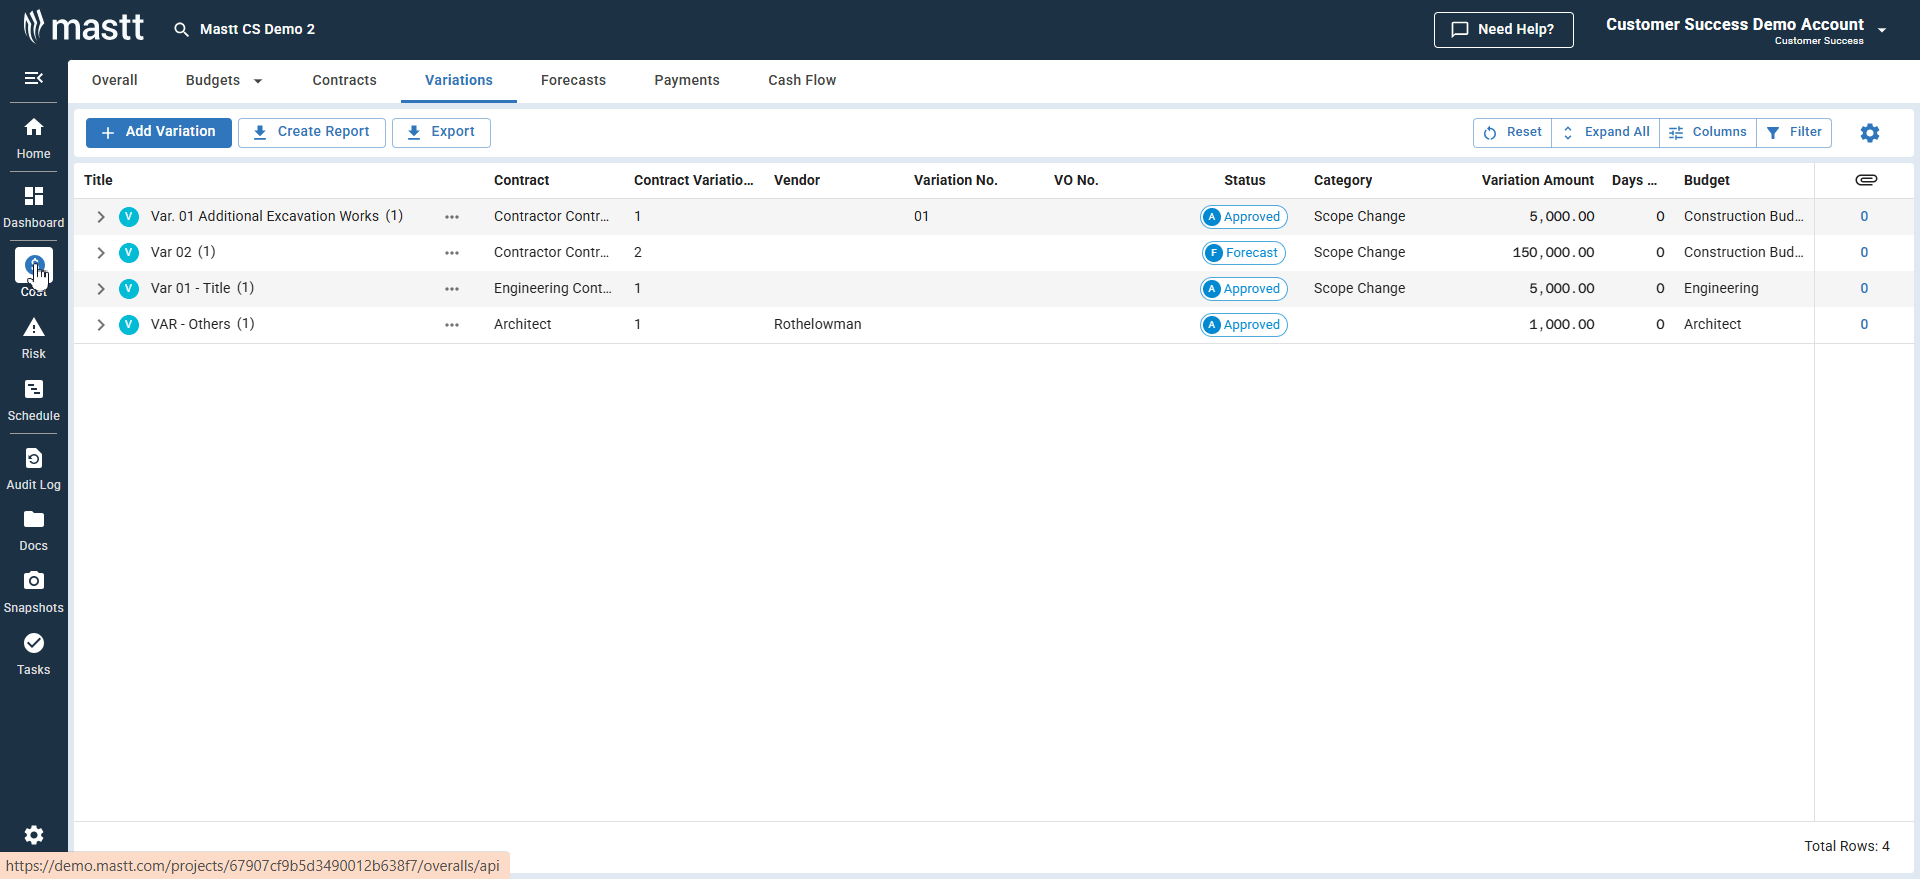
Task: Expand the Var 02 row
Action: click(101, 253)
